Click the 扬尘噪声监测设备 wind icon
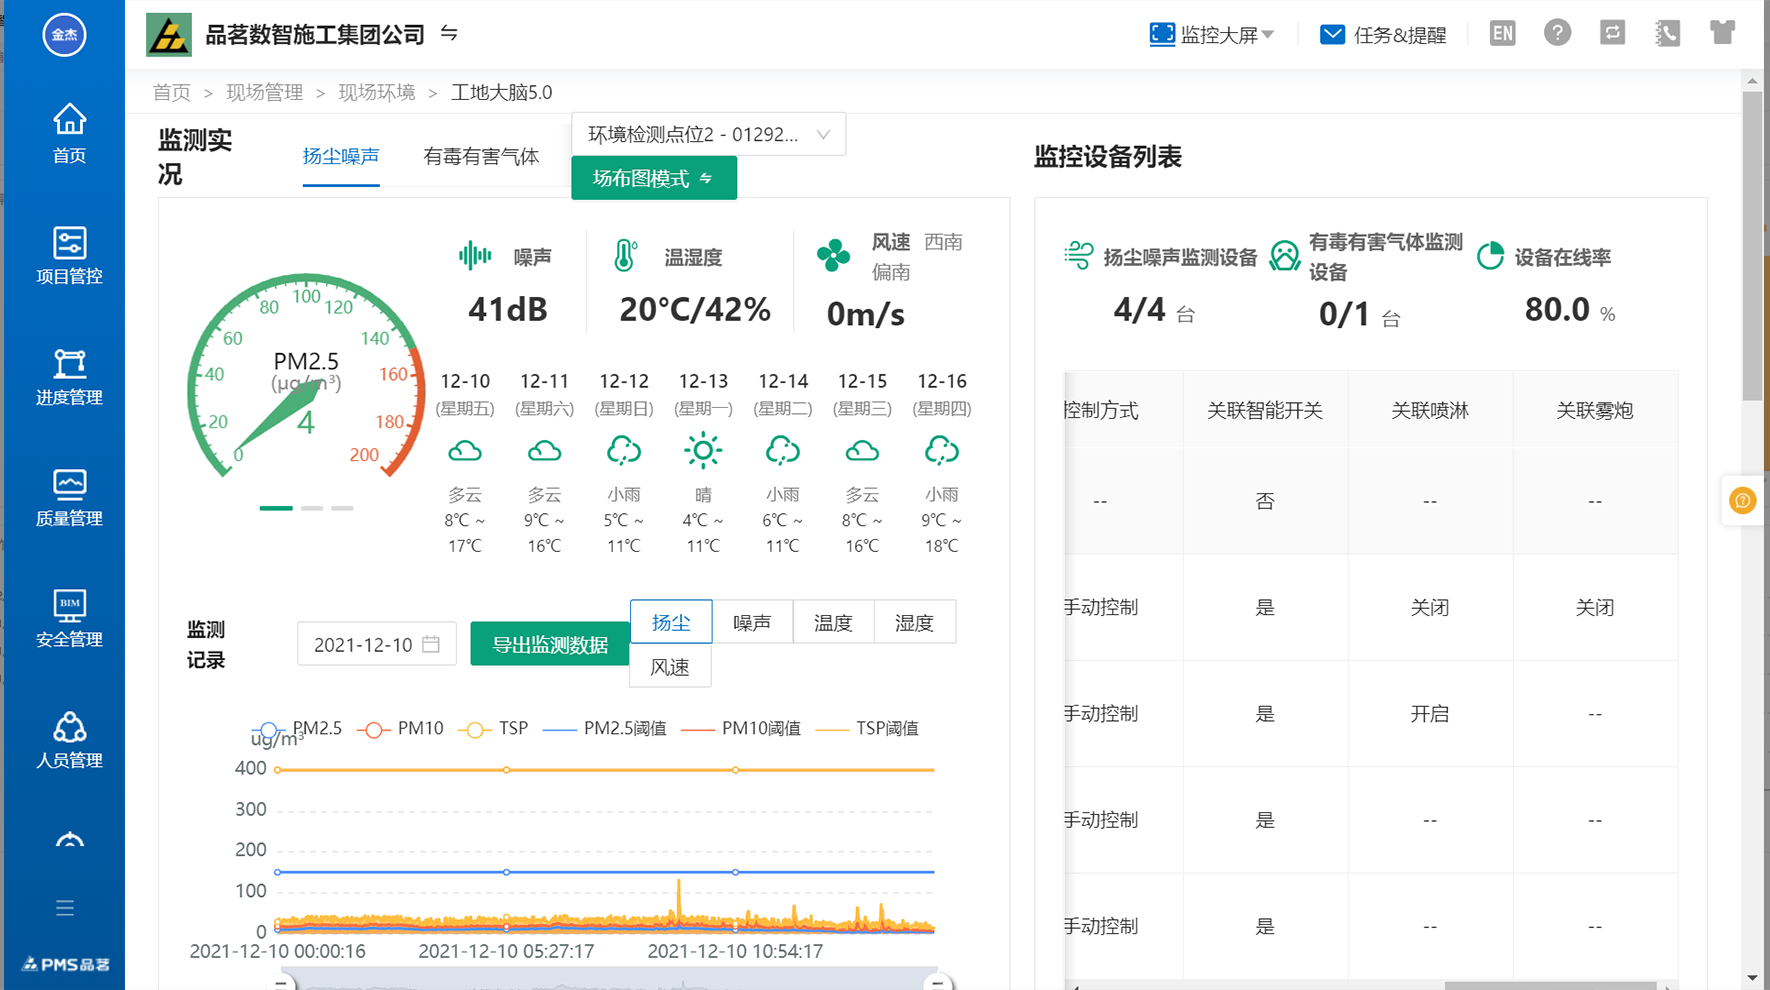The image size is (1770, 990). point(1079,255)
